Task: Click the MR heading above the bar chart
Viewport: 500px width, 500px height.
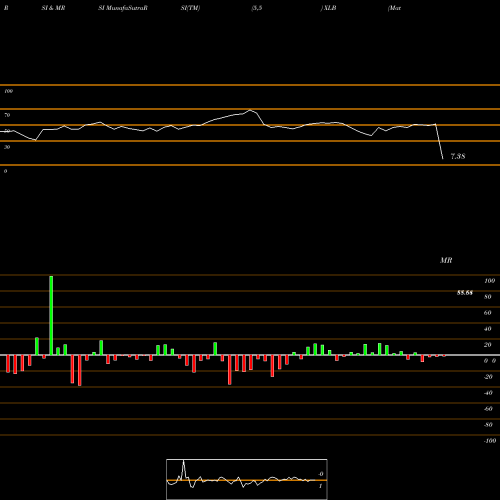Action: 446,260
